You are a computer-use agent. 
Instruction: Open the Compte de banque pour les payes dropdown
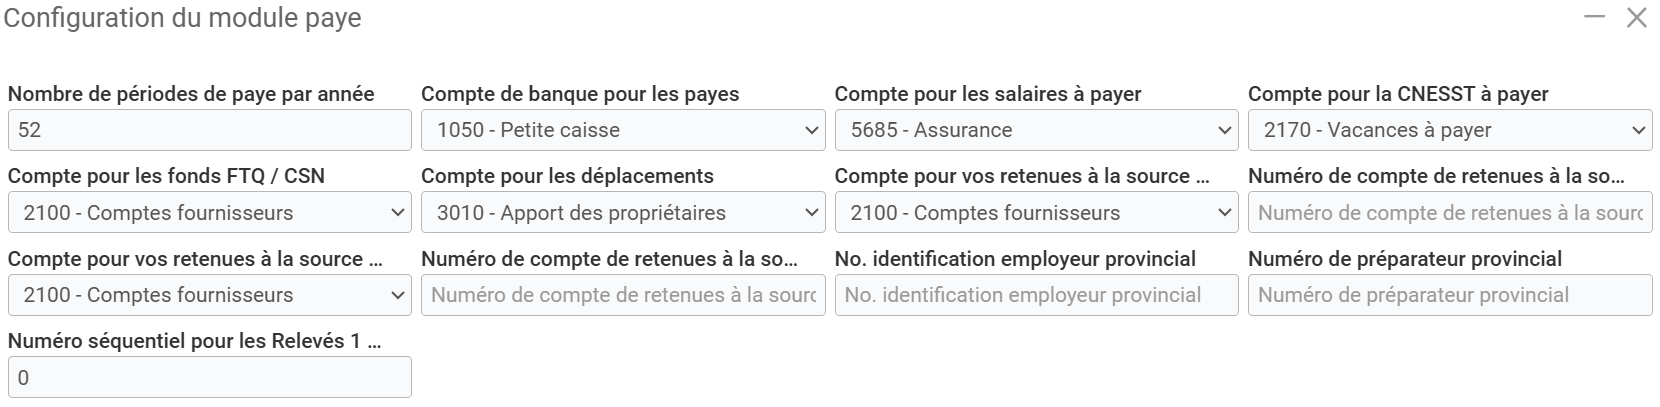[623, 130]
